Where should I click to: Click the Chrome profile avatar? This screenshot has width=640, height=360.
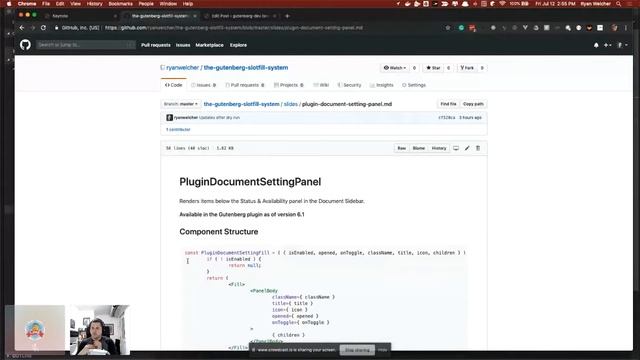(614, 28)
